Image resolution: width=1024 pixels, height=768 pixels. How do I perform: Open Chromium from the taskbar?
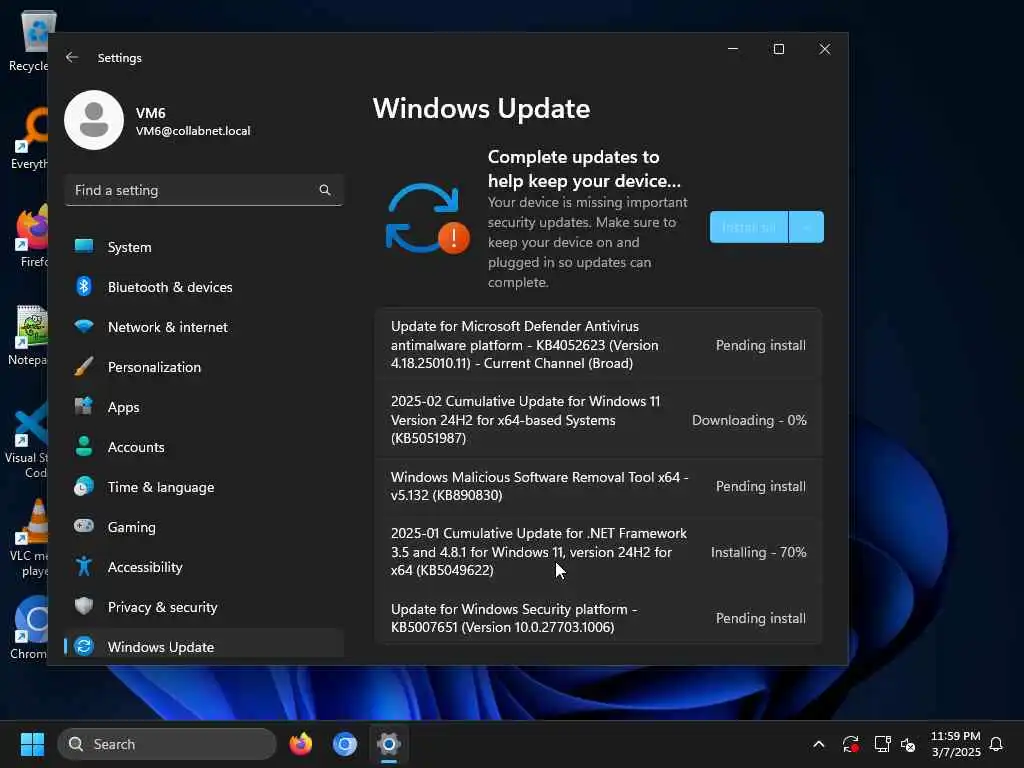tap(344, 744)
